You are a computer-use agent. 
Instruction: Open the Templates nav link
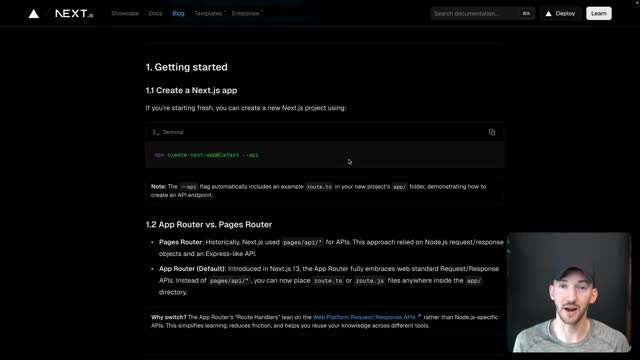click(x=209, y=13)
